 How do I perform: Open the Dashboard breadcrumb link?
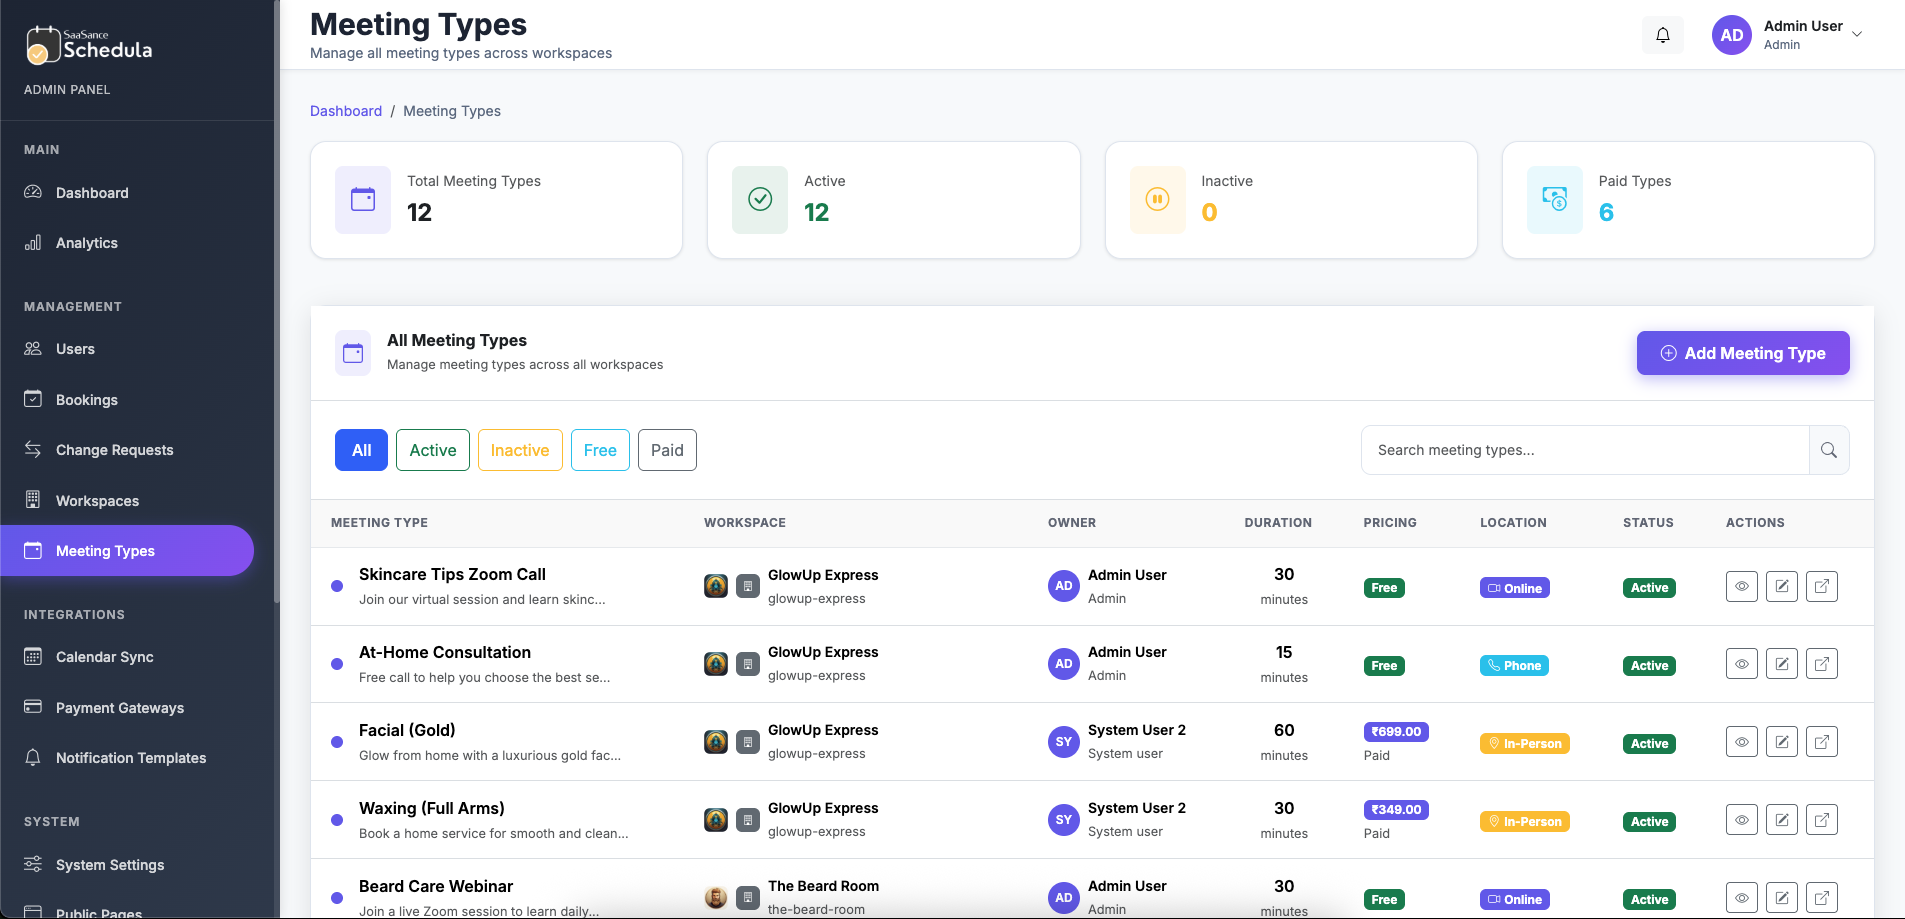click(x=346, y=111)
